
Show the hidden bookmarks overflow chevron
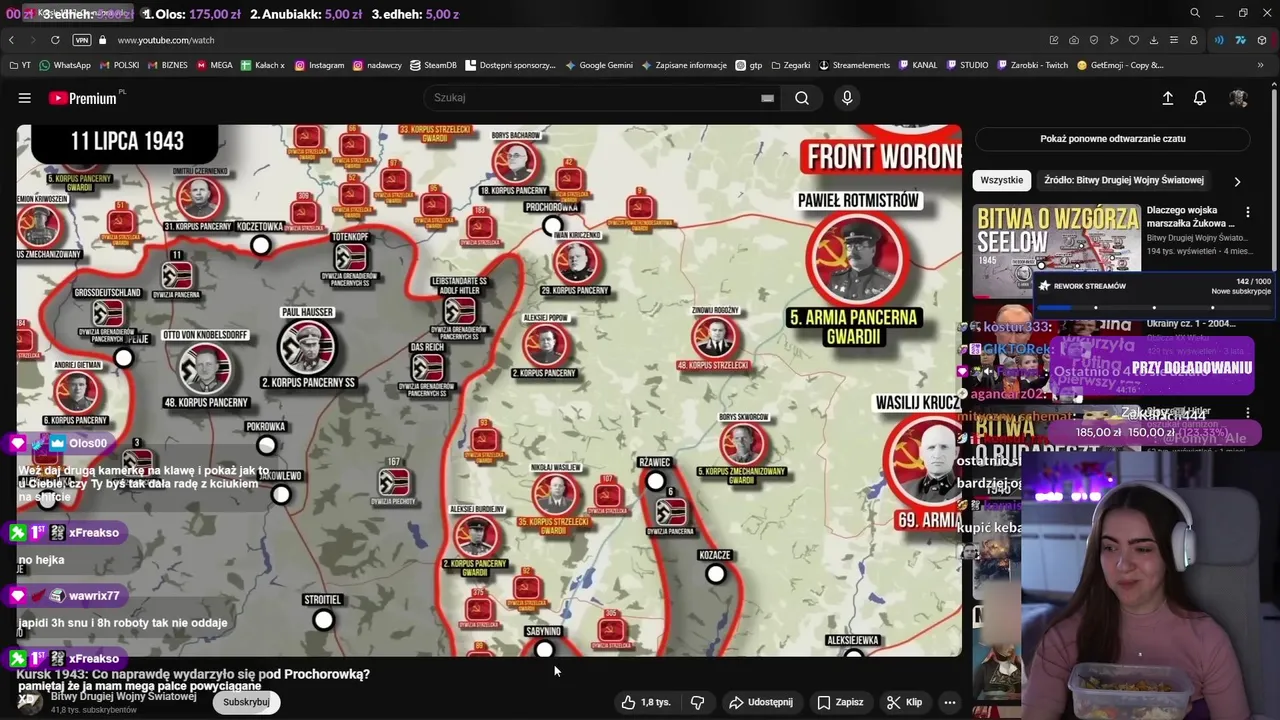pyautogui.click(x=1261, y=65)
